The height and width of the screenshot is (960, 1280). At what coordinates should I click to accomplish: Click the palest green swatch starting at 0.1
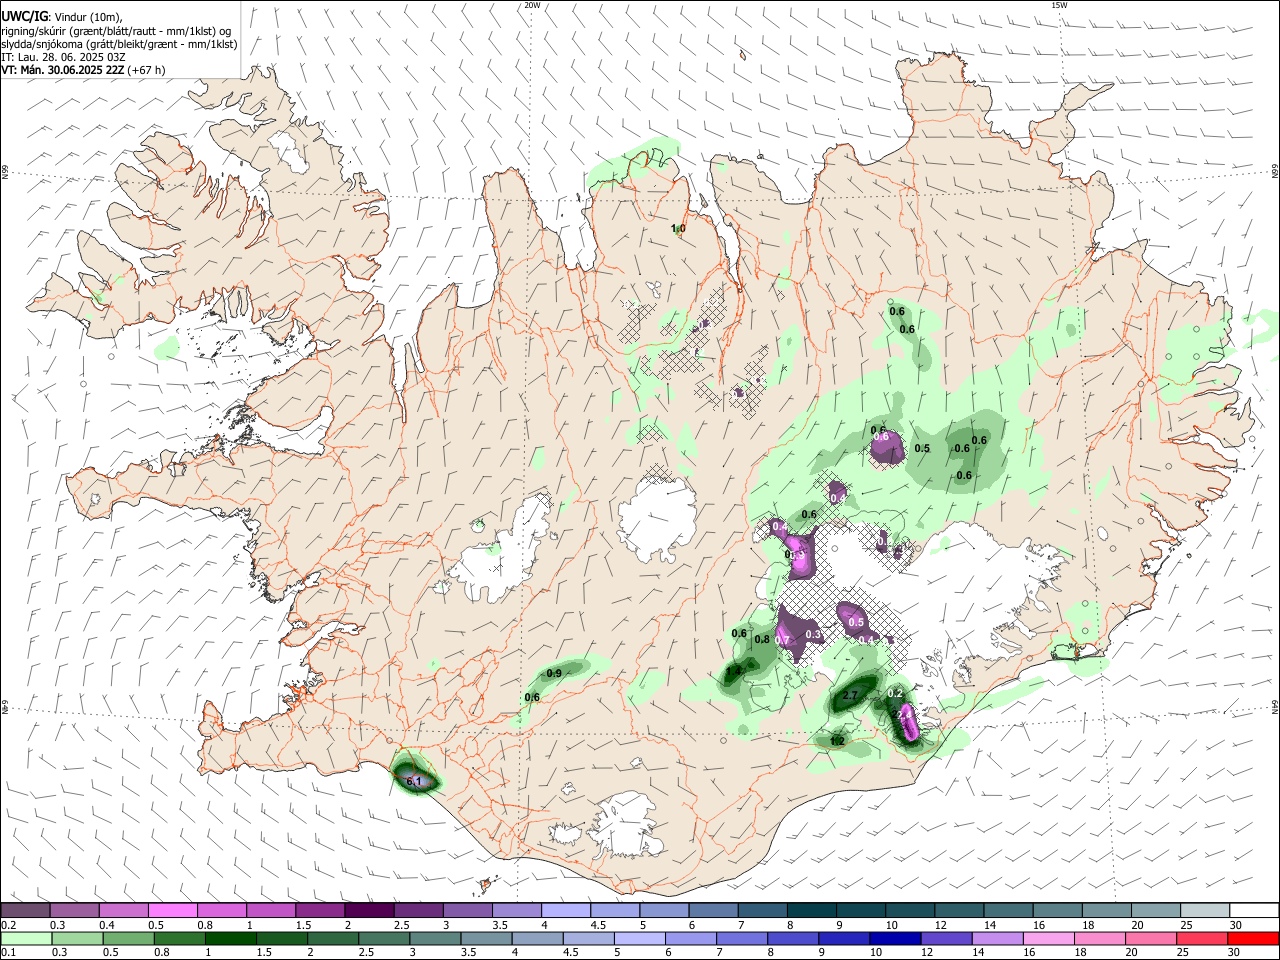click(x=25, y=938)
